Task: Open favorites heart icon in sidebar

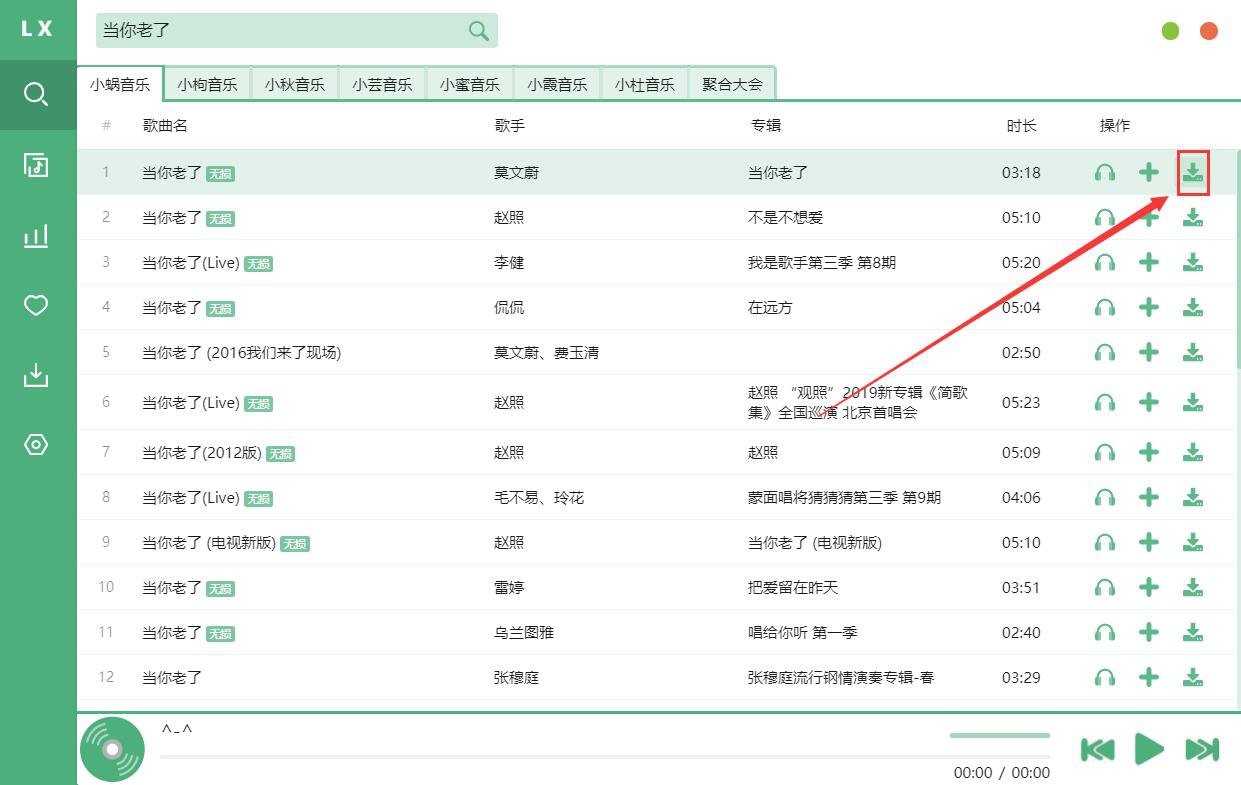Action: [x=36, y=306]
